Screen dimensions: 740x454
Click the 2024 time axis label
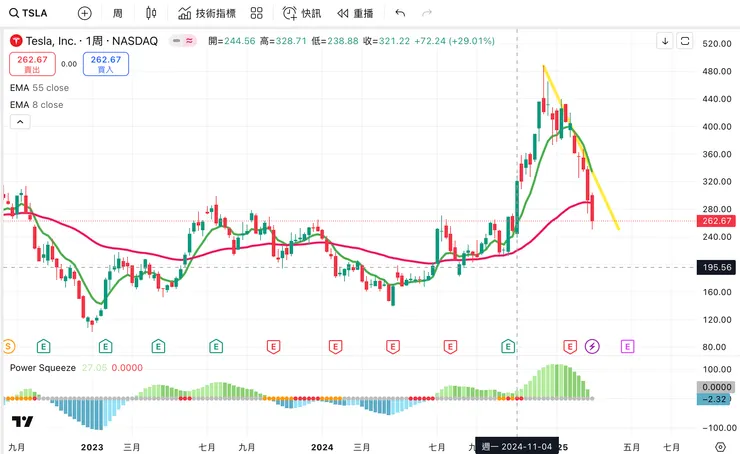tap(322, 447)
